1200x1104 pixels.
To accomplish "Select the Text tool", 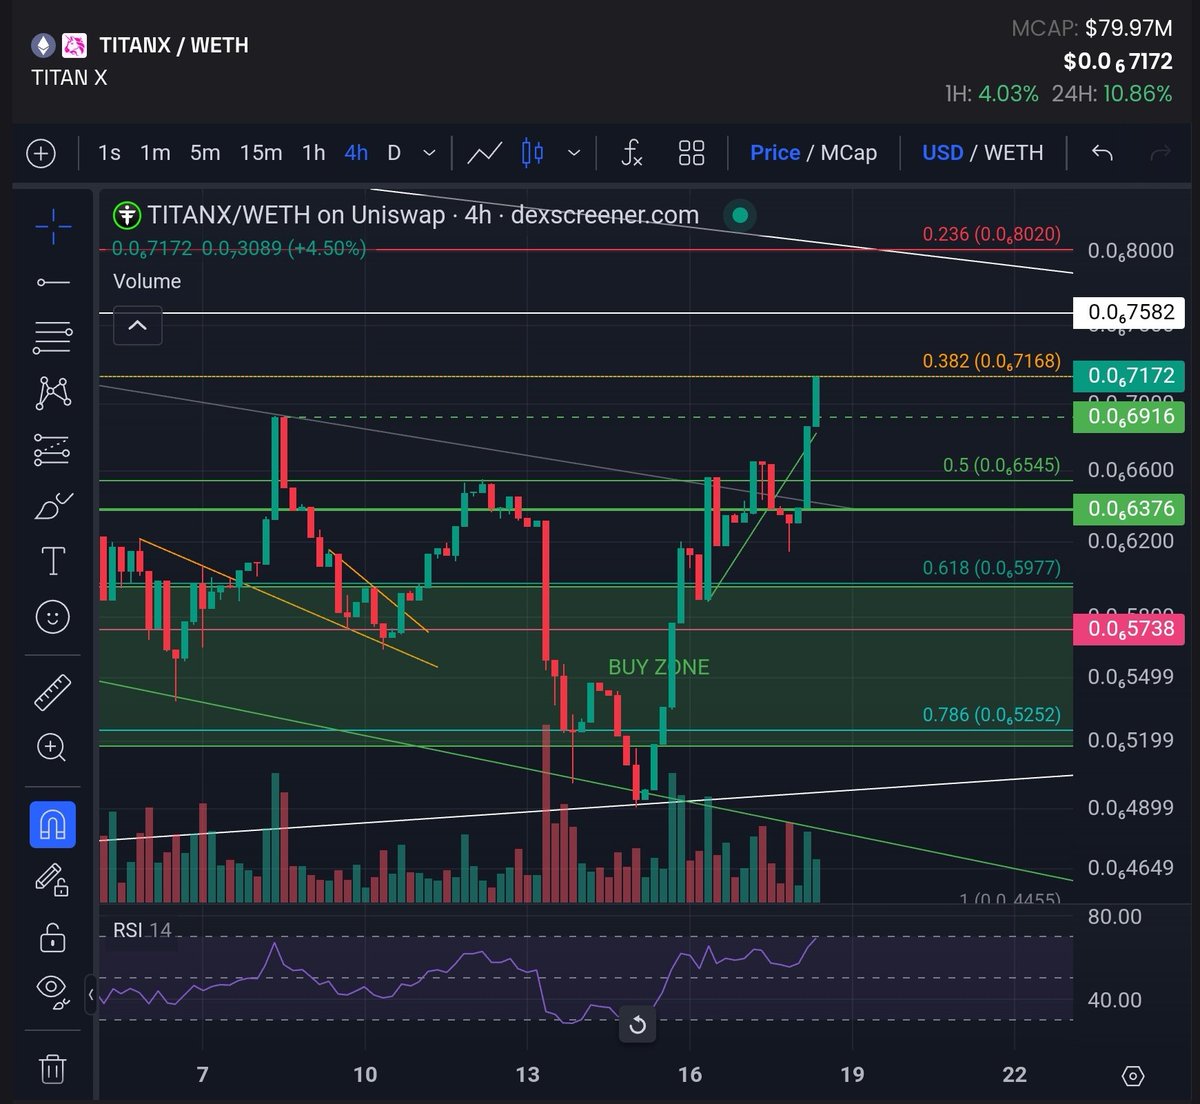I will (53, 561).
